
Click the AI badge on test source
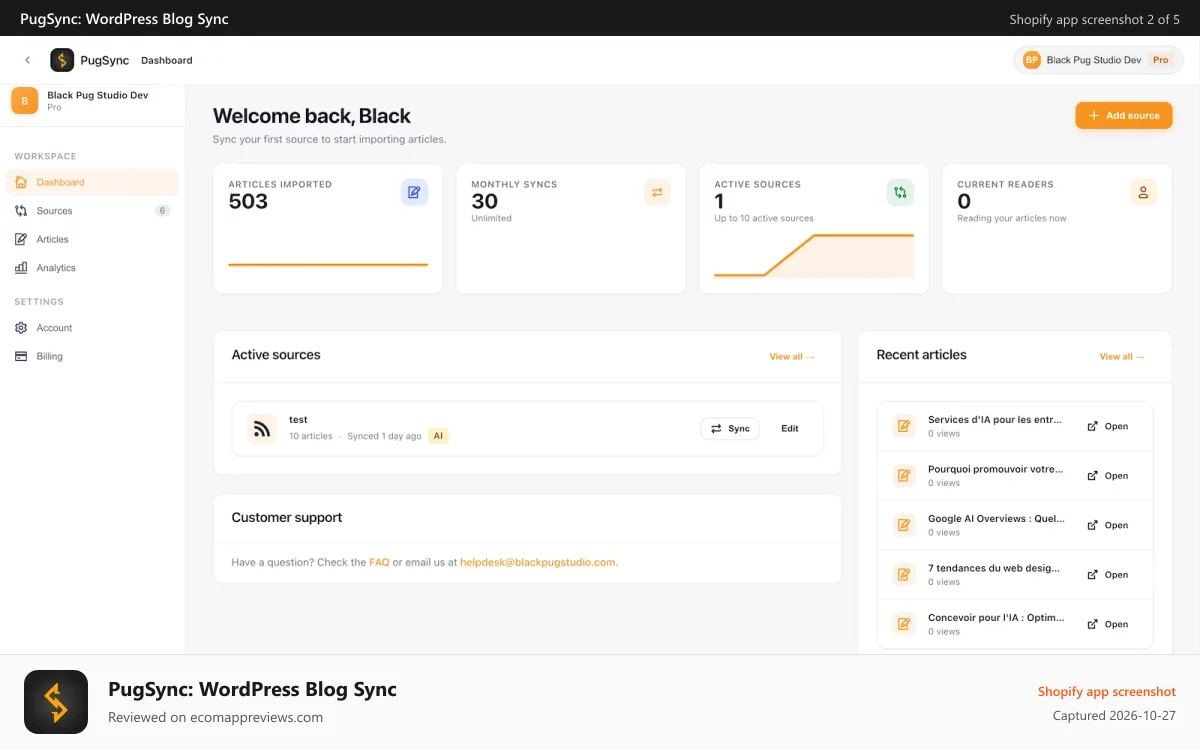(x=438, y=436)
